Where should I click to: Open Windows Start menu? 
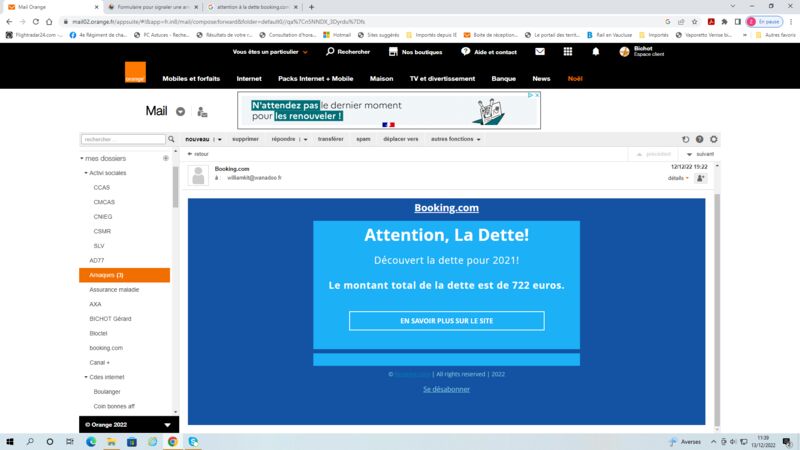point(10,442)
